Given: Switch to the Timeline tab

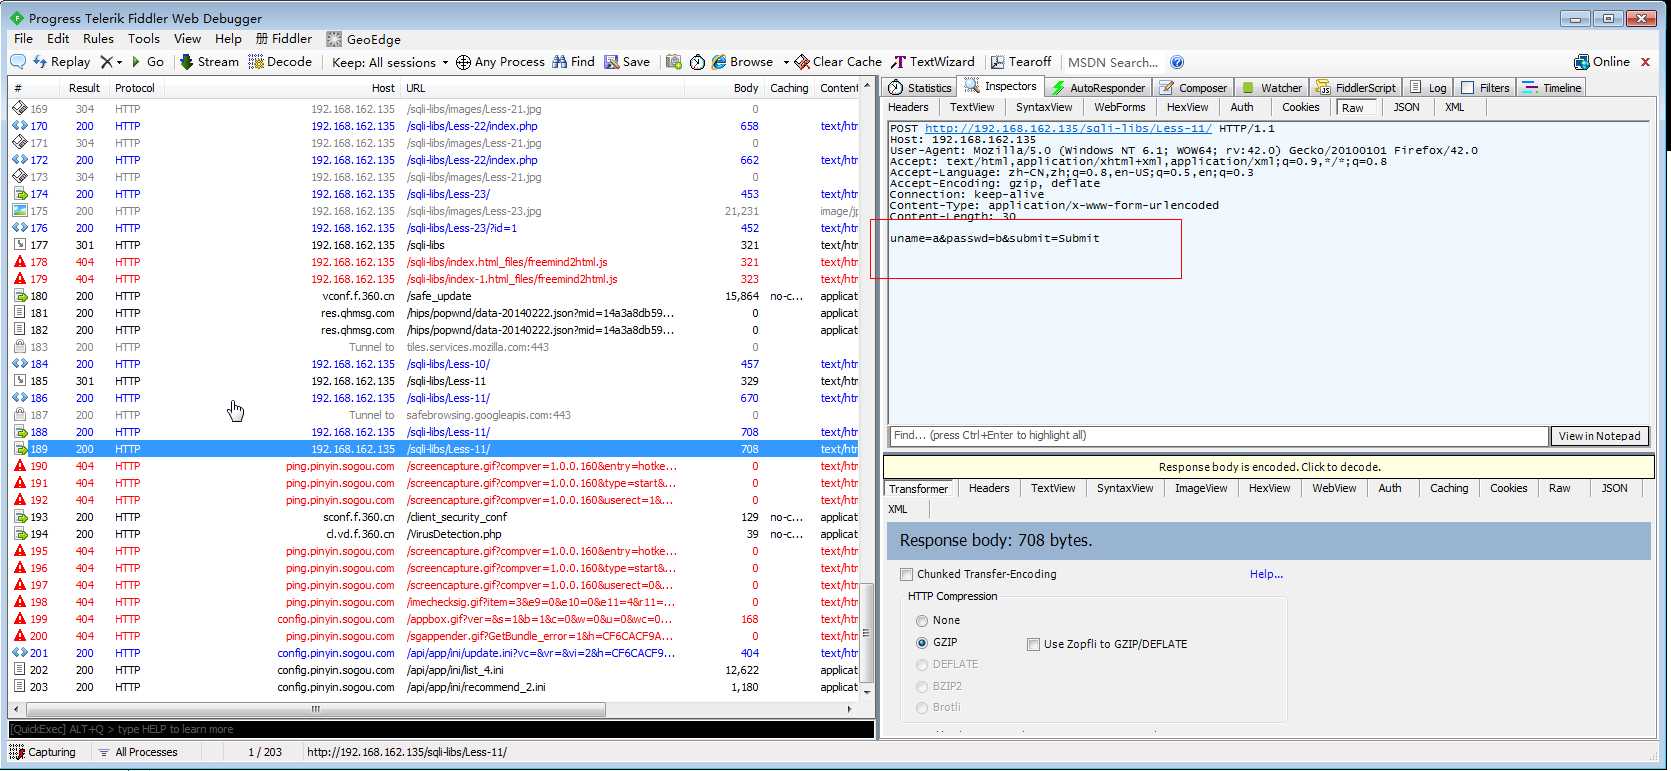Looking at the screenshot, I should (1552, 88).
